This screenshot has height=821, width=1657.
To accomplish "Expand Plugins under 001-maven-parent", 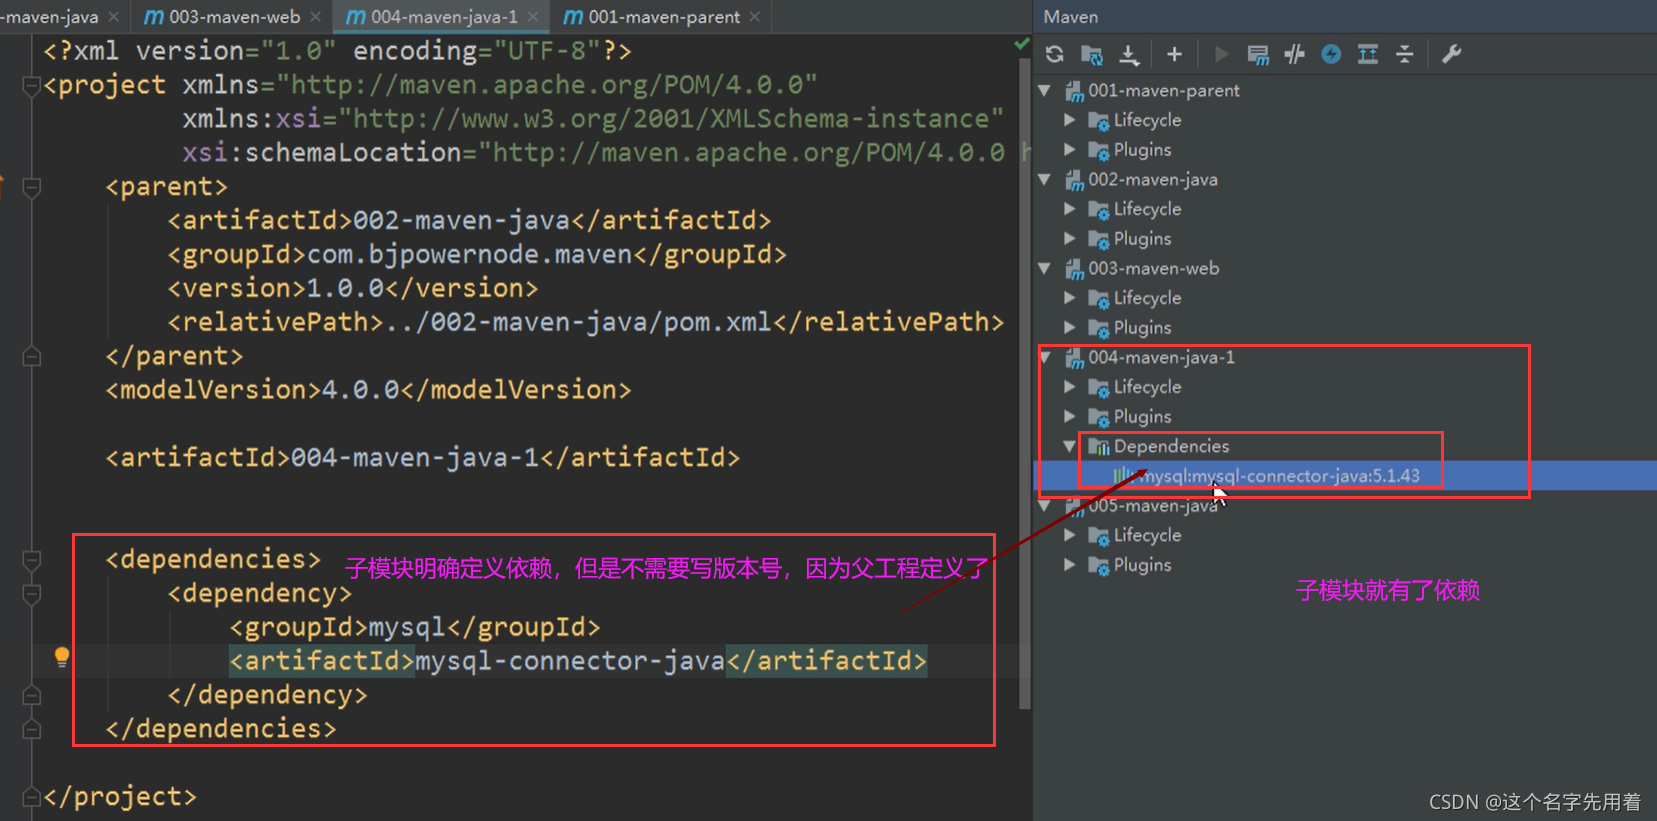I will point(1070,150).
